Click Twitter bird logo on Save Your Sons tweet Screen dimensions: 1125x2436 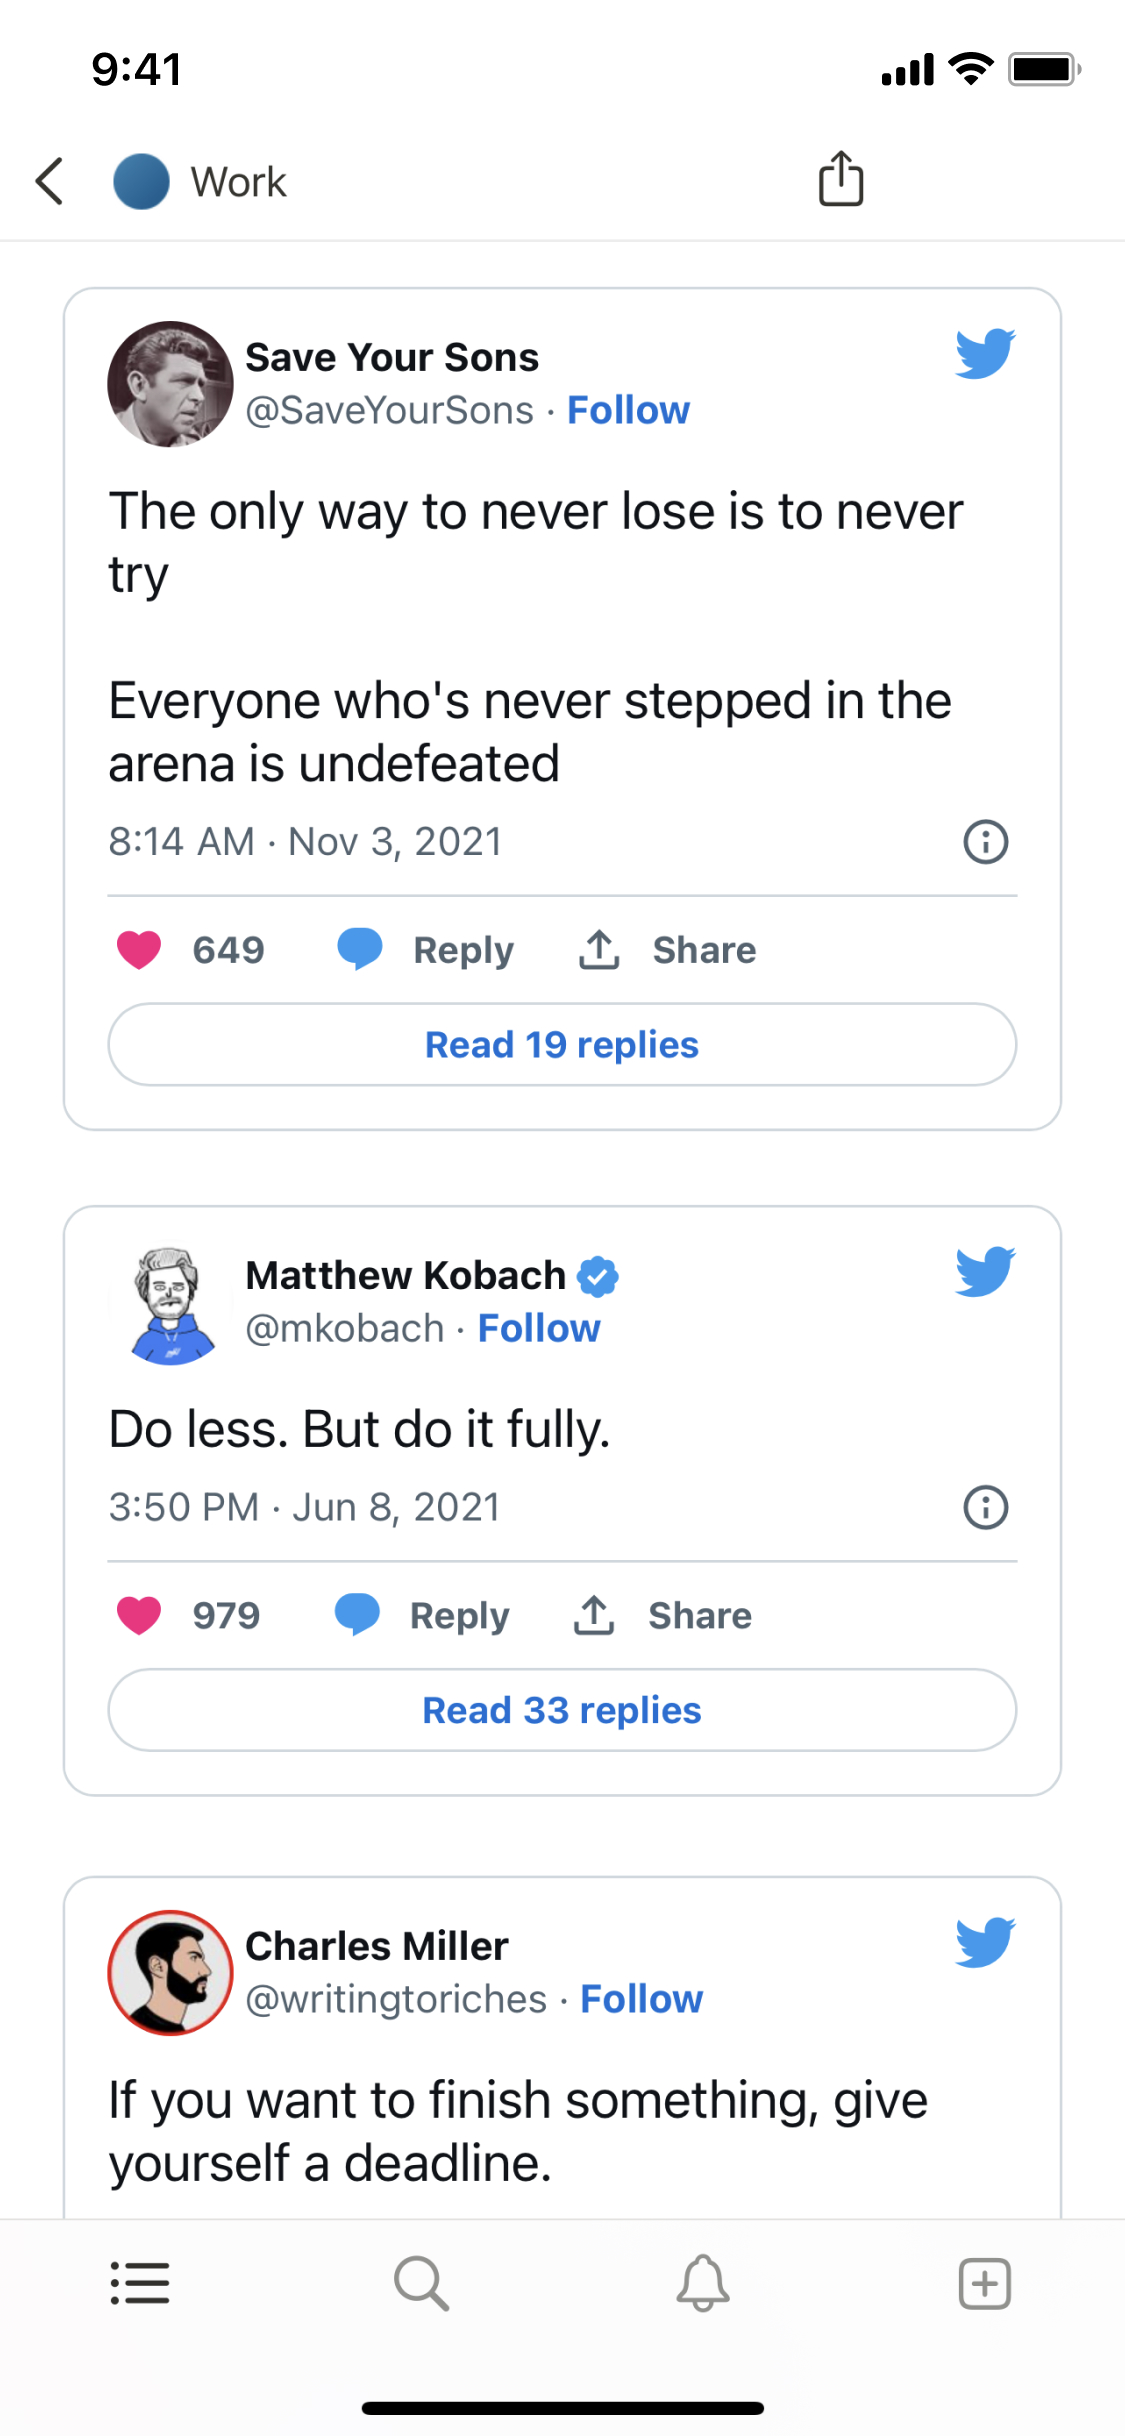[985, 354]
